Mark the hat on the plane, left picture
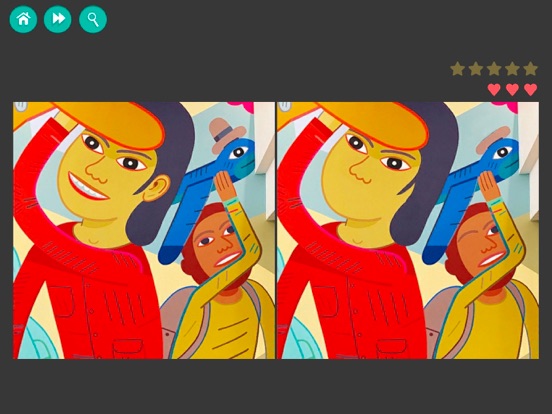Viewport: 552px width, 414px height. click(x=225, y=130)
